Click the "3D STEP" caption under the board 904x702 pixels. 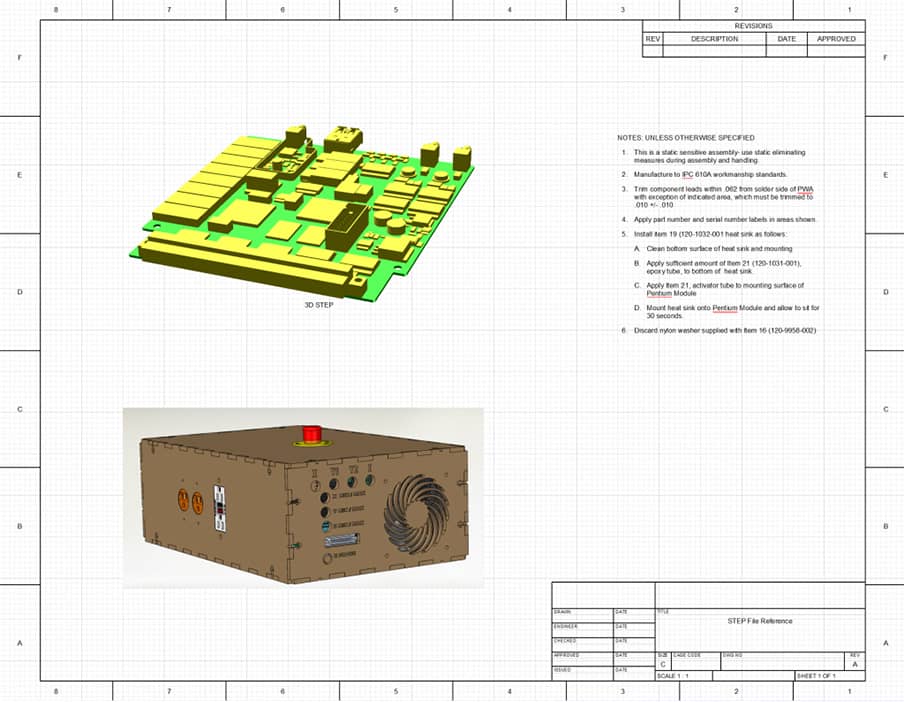click(320, 305)
